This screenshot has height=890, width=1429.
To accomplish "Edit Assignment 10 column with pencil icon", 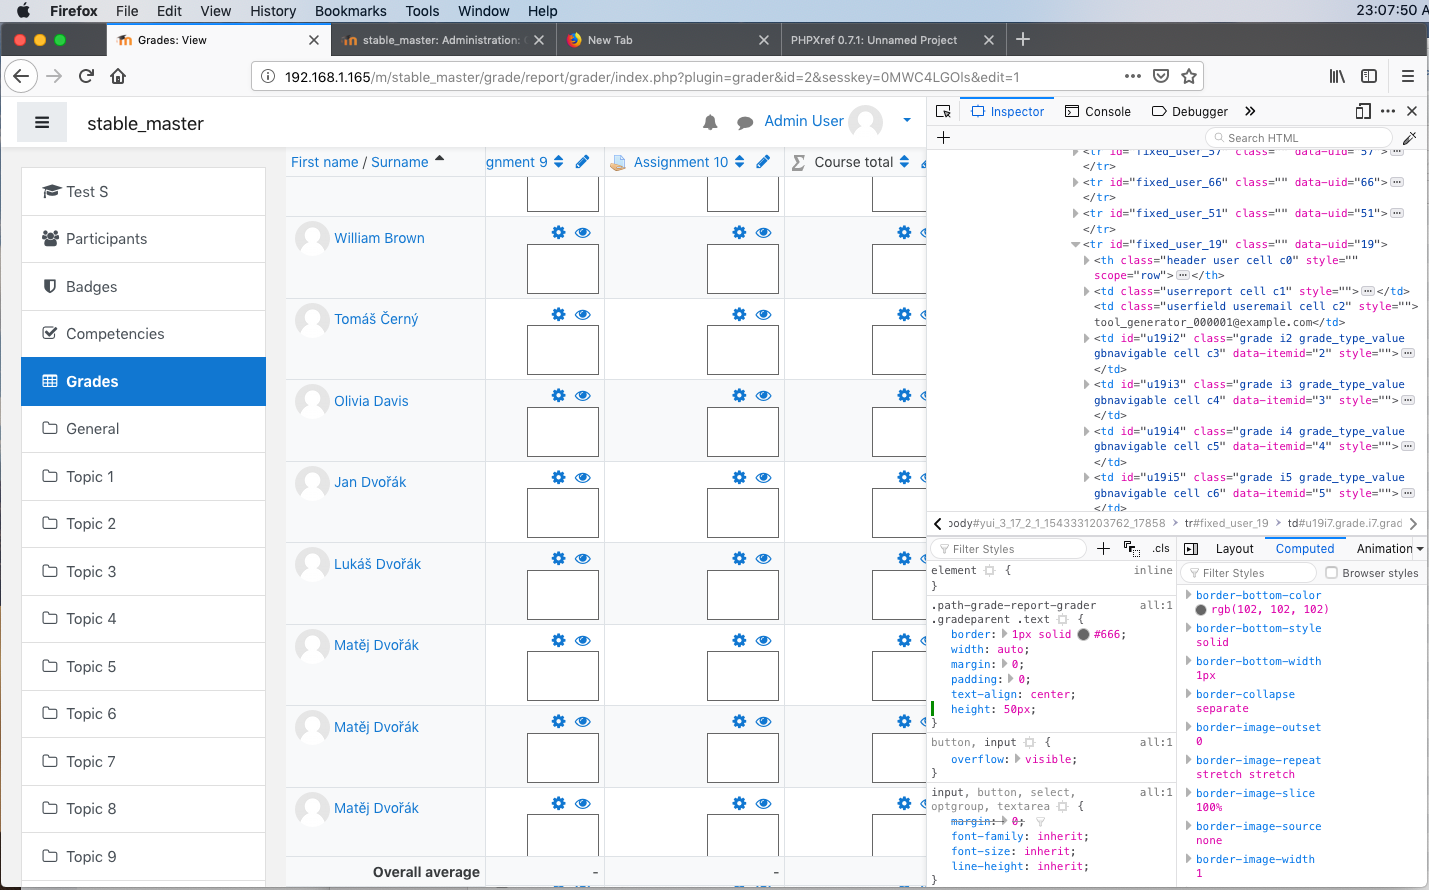I will coord(763,162).
